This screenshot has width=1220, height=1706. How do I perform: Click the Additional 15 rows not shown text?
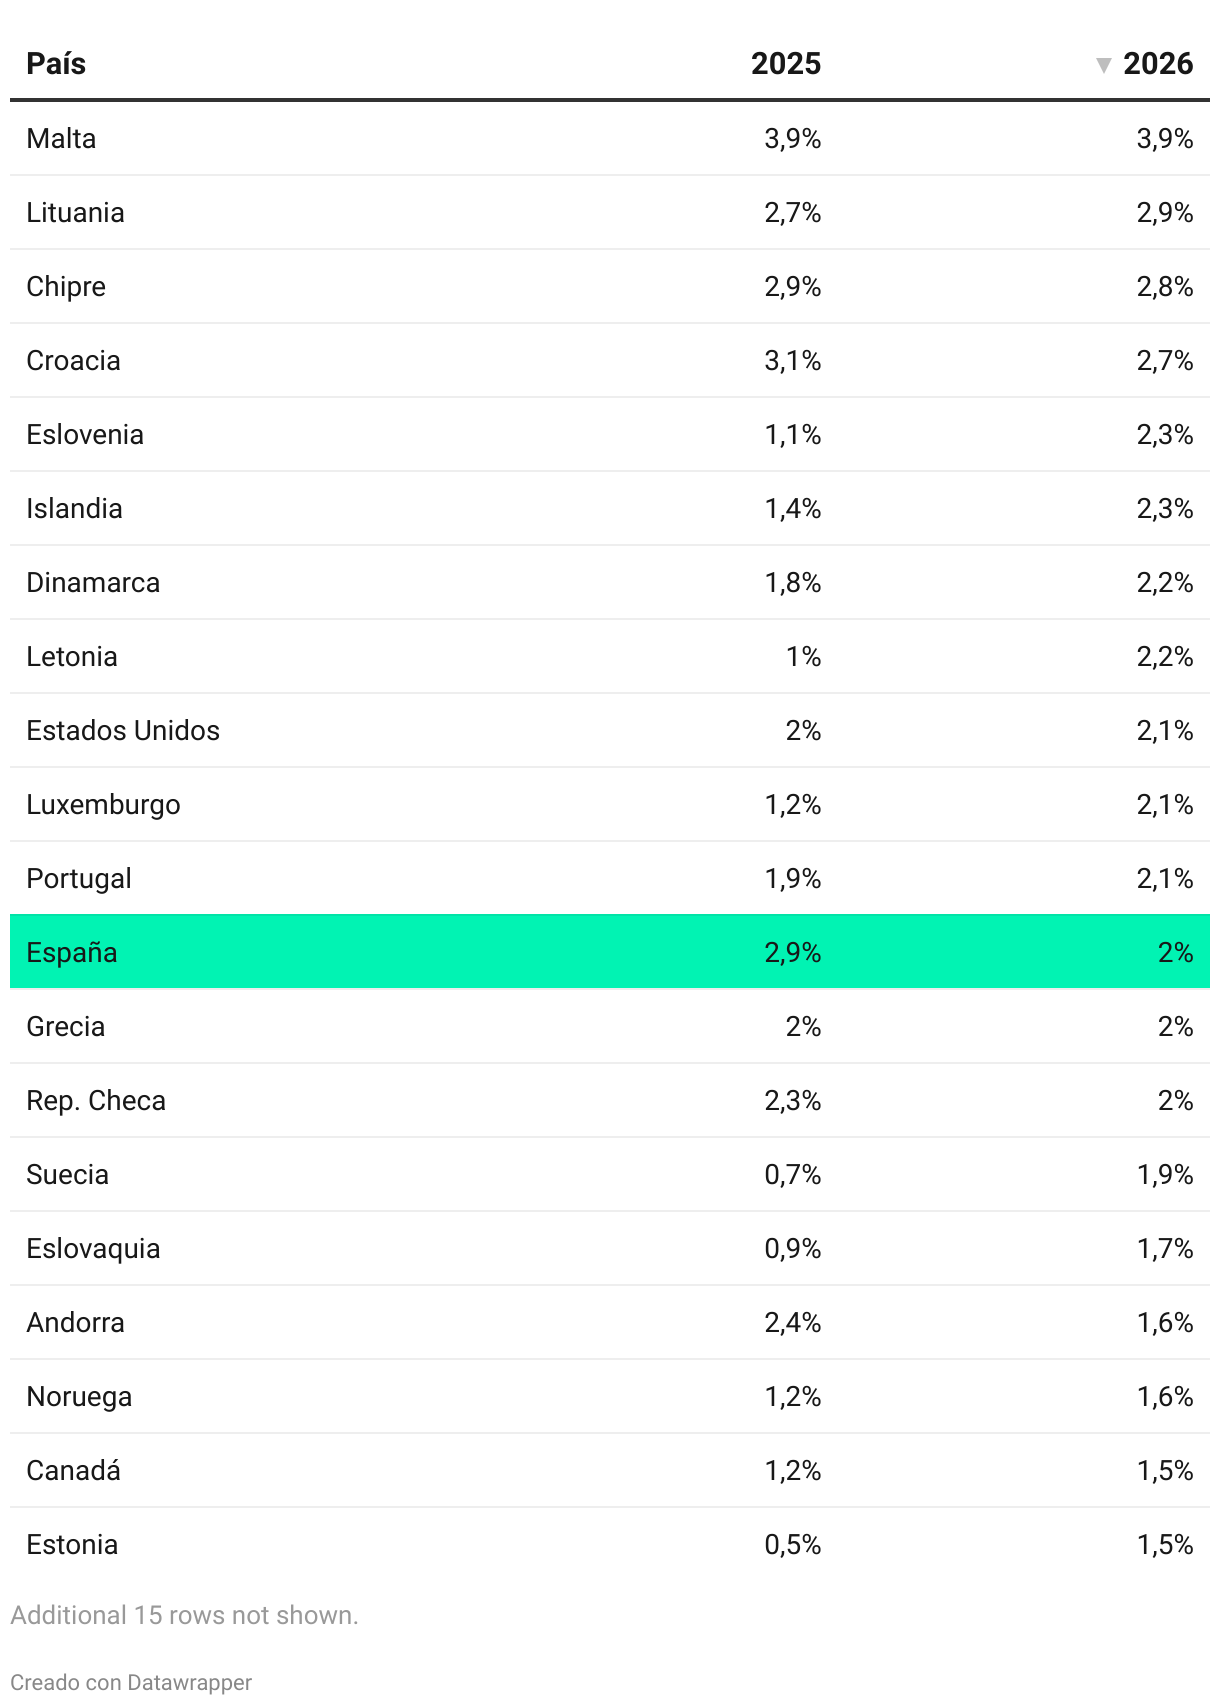184,1615
